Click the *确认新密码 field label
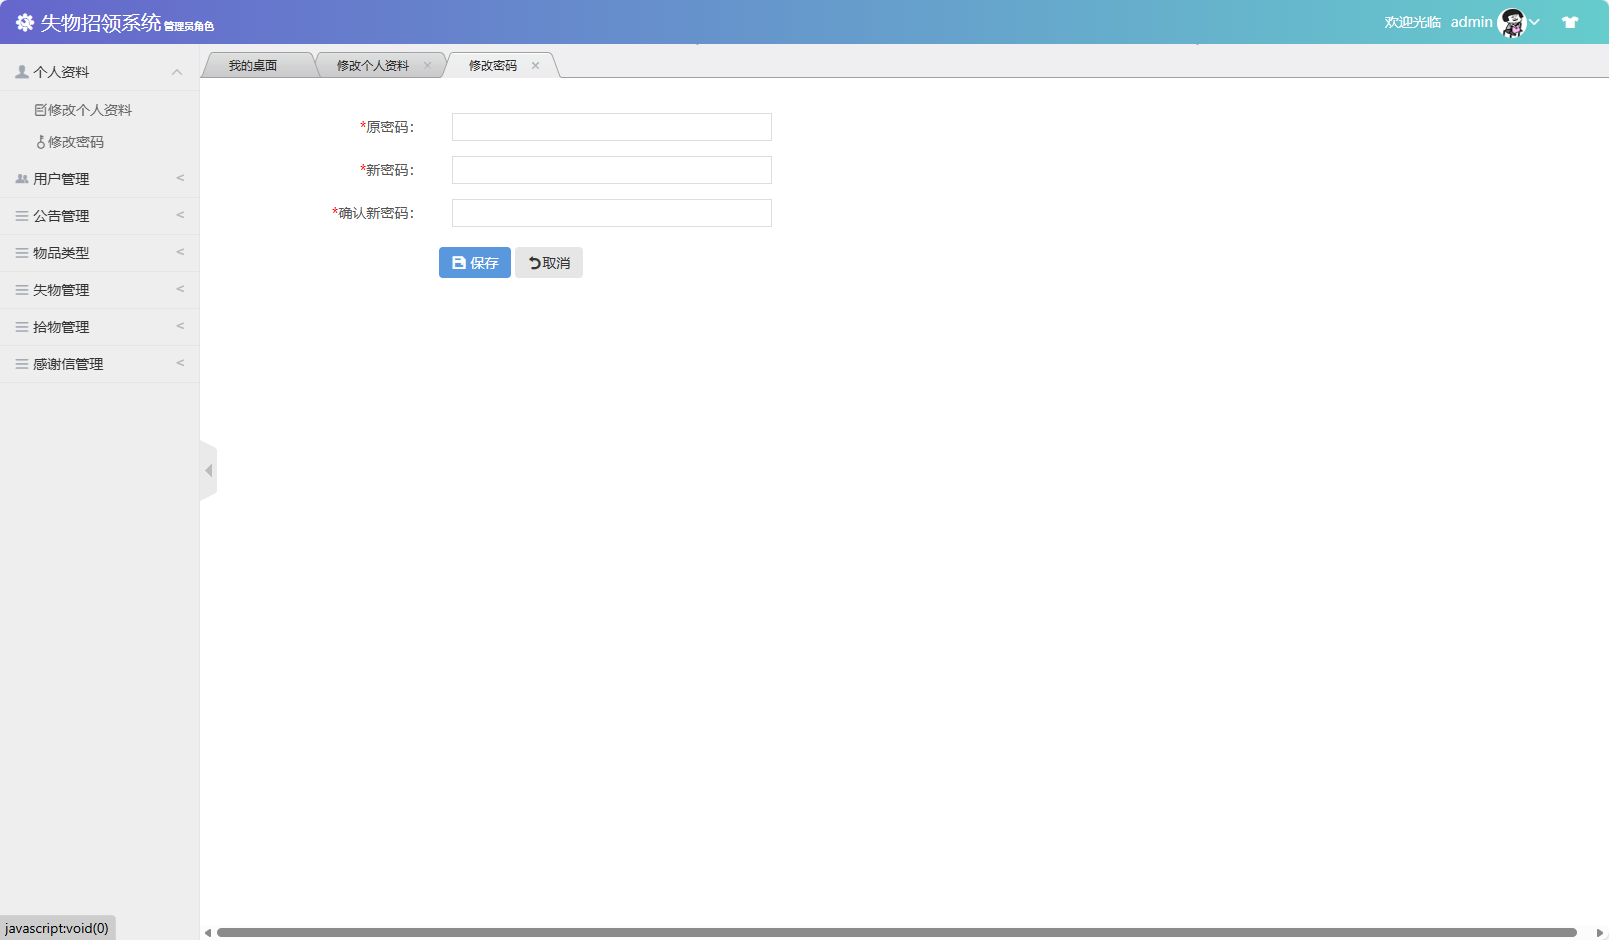 coord(373,213)
